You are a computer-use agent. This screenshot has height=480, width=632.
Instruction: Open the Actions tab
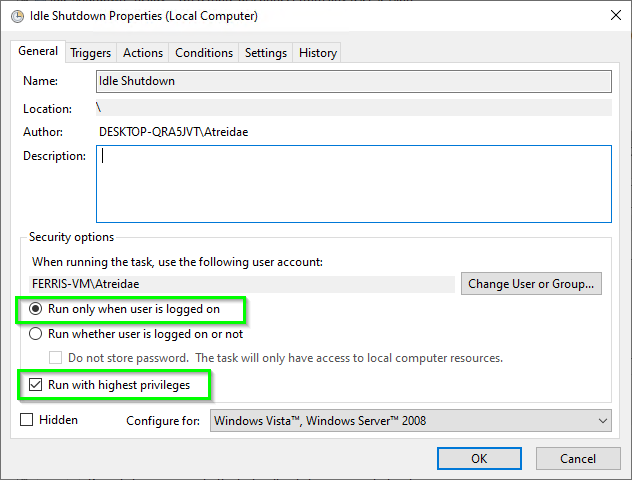click(x=143, y=53)
